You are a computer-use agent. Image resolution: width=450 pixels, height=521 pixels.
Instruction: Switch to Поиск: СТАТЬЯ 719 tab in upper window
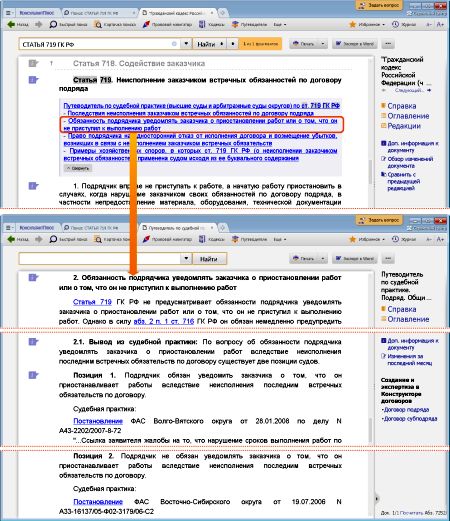click(99, 13)
